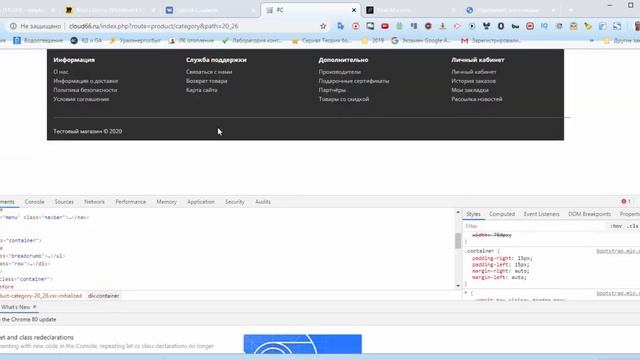
Task: Open the Network tab in DevTools
Action: click(94, 202)
